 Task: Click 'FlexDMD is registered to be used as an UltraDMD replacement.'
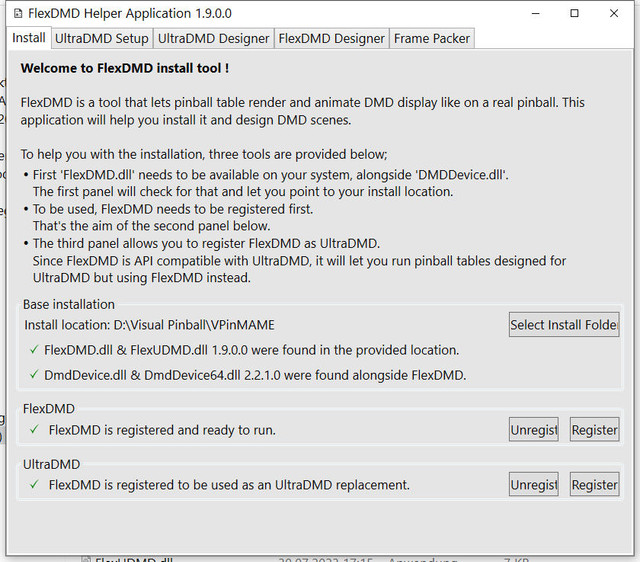229,485
